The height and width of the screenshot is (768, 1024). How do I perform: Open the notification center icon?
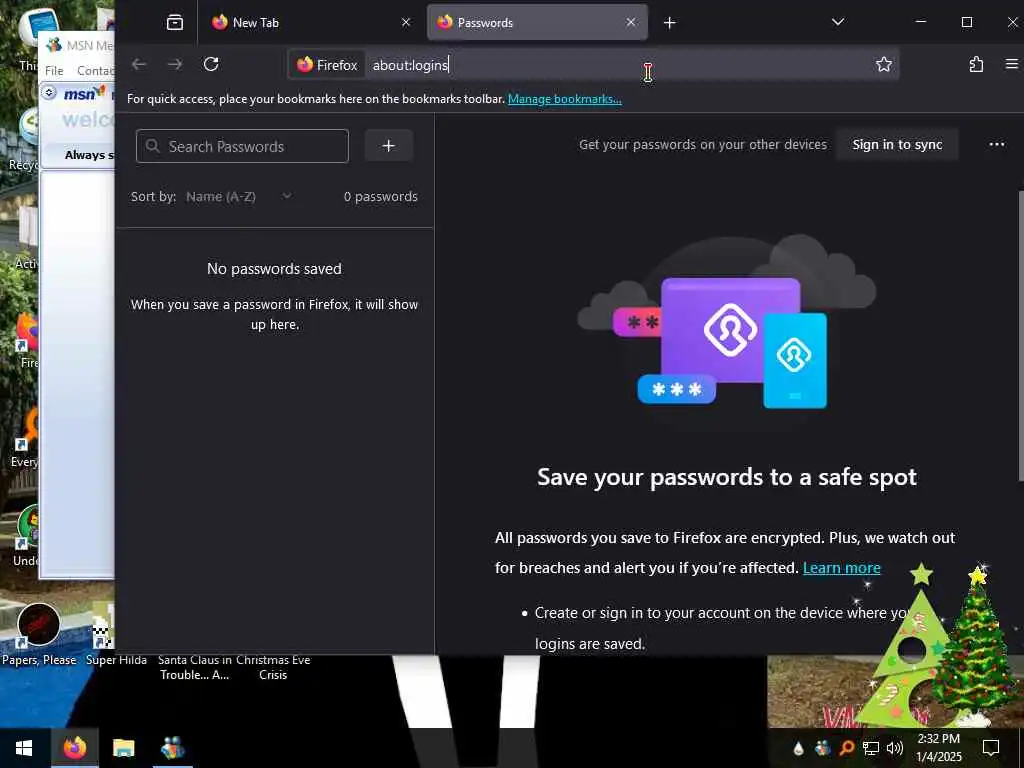click(x=991, y=748)
